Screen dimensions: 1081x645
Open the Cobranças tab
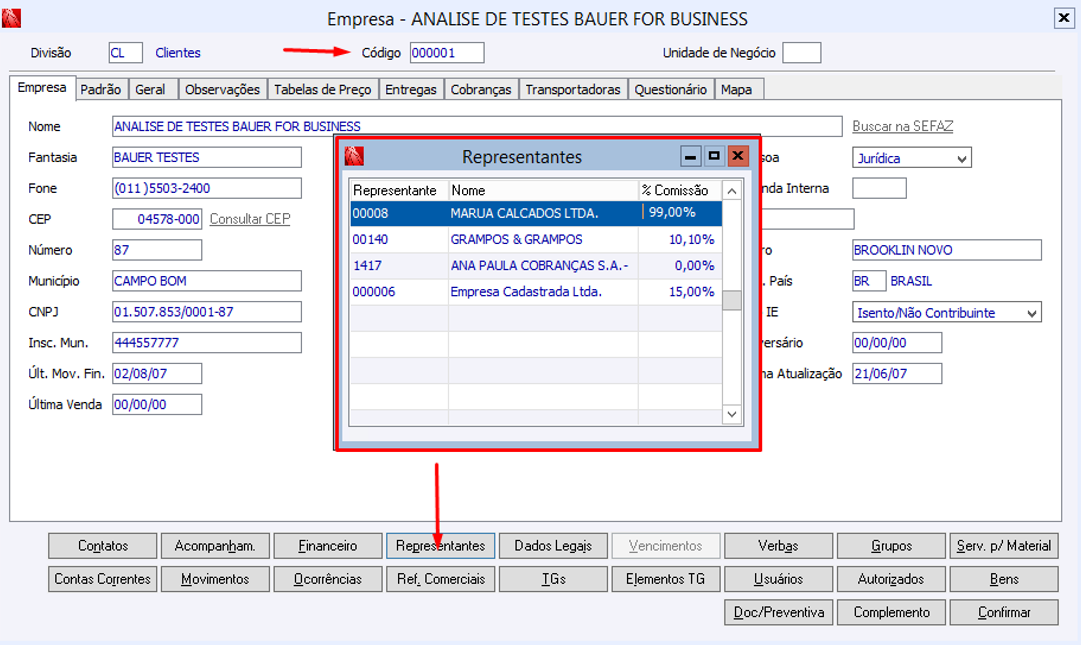[x=481, y=90]
